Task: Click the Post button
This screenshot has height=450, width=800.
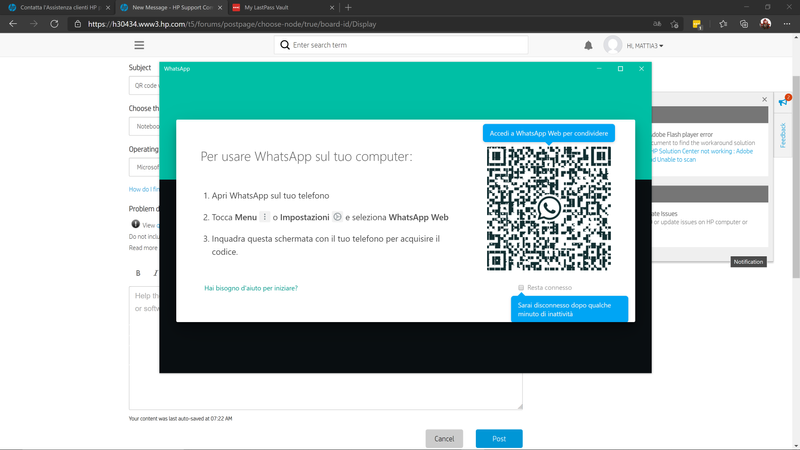Action: pyautogui.click(x=499, y=439)
